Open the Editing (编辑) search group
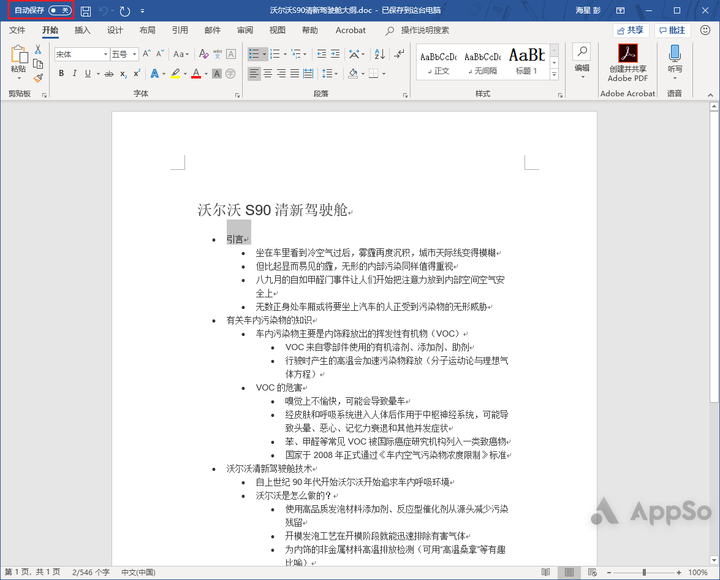Viewport: 720px width, 580px height. click(x=582, y=62)
